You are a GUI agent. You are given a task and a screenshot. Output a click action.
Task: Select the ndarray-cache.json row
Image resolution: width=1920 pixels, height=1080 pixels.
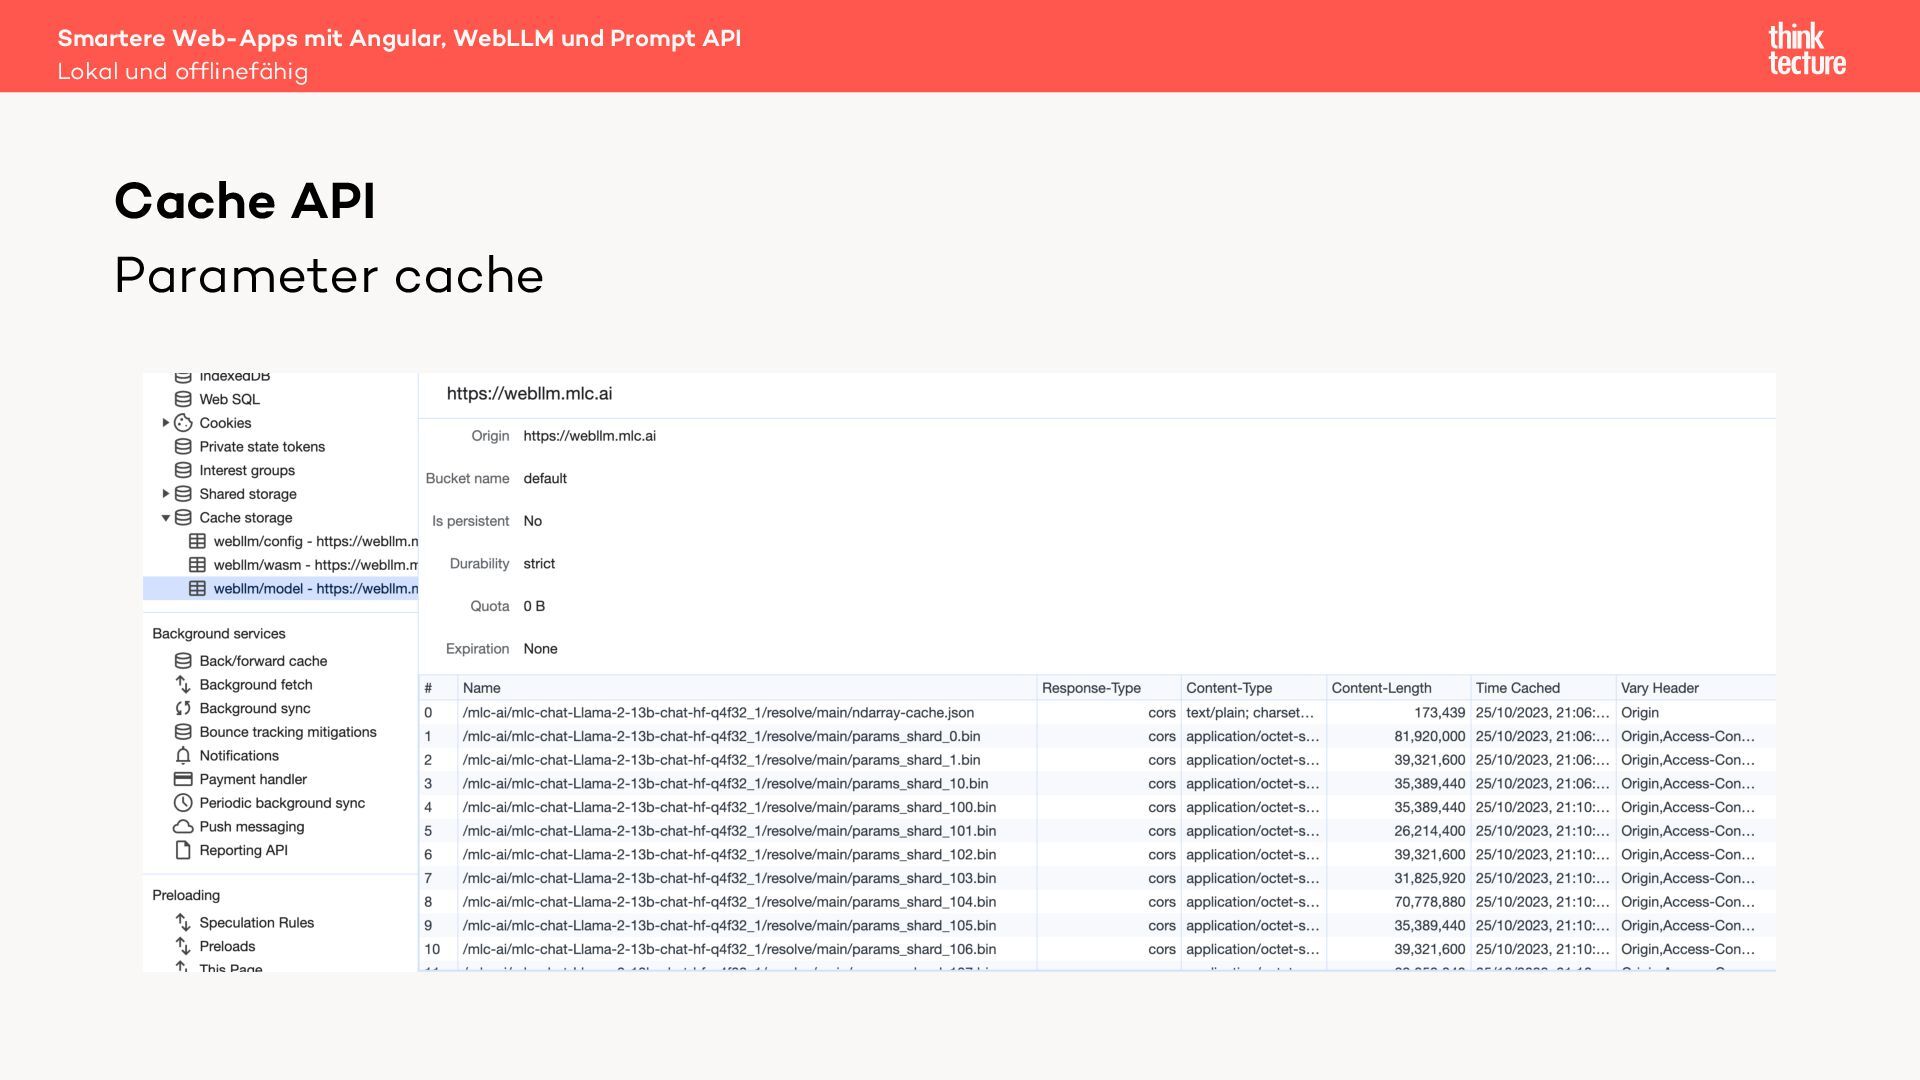[717, 712]
